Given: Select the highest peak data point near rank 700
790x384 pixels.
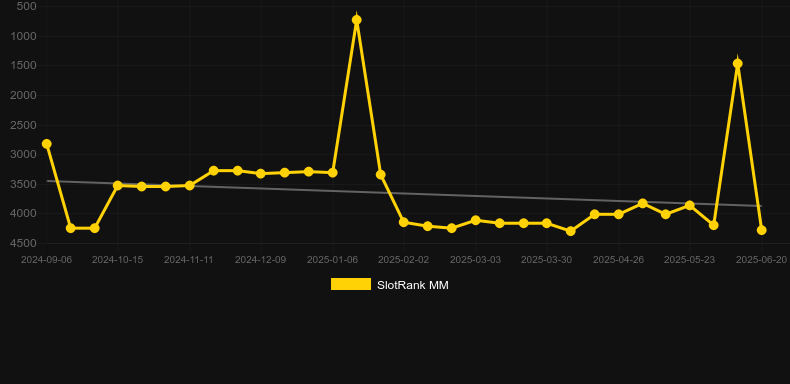Looking at the screenshot, I should [357, 20].
